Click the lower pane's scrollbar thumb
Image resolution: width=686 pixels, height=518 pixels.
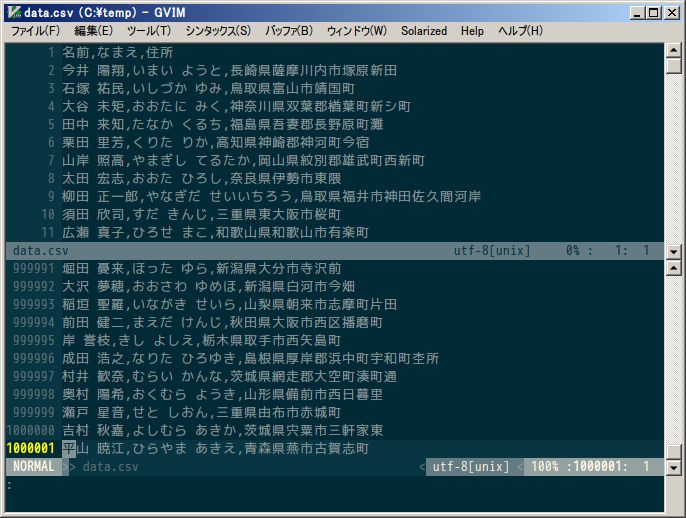coord(674,451)
